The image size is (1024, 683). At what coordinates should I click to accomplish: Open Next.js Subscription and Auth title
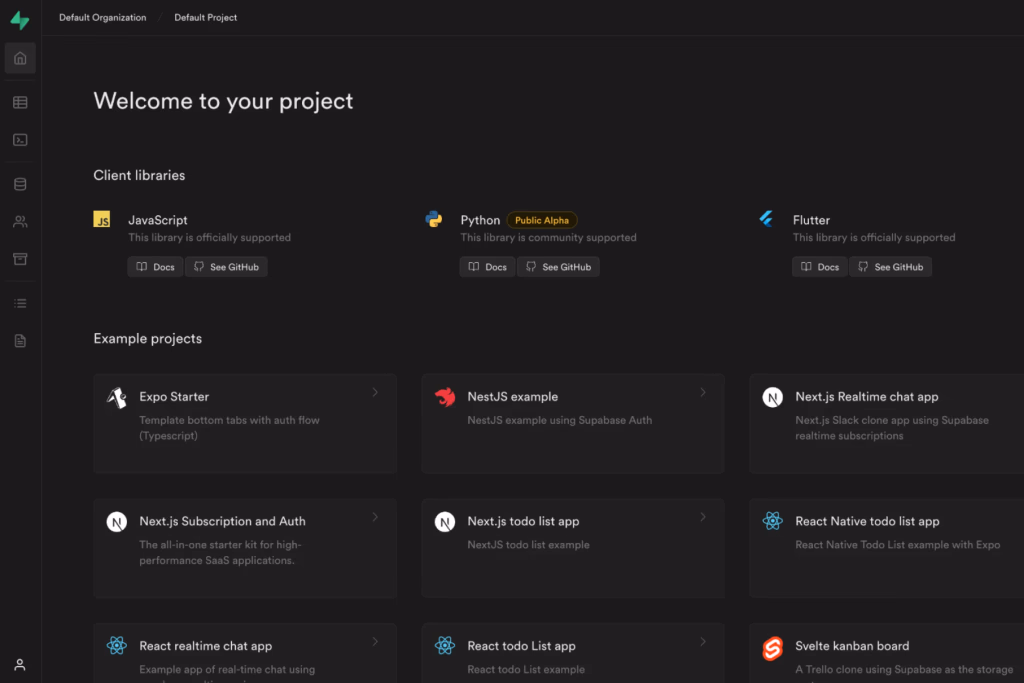point(222,522)
